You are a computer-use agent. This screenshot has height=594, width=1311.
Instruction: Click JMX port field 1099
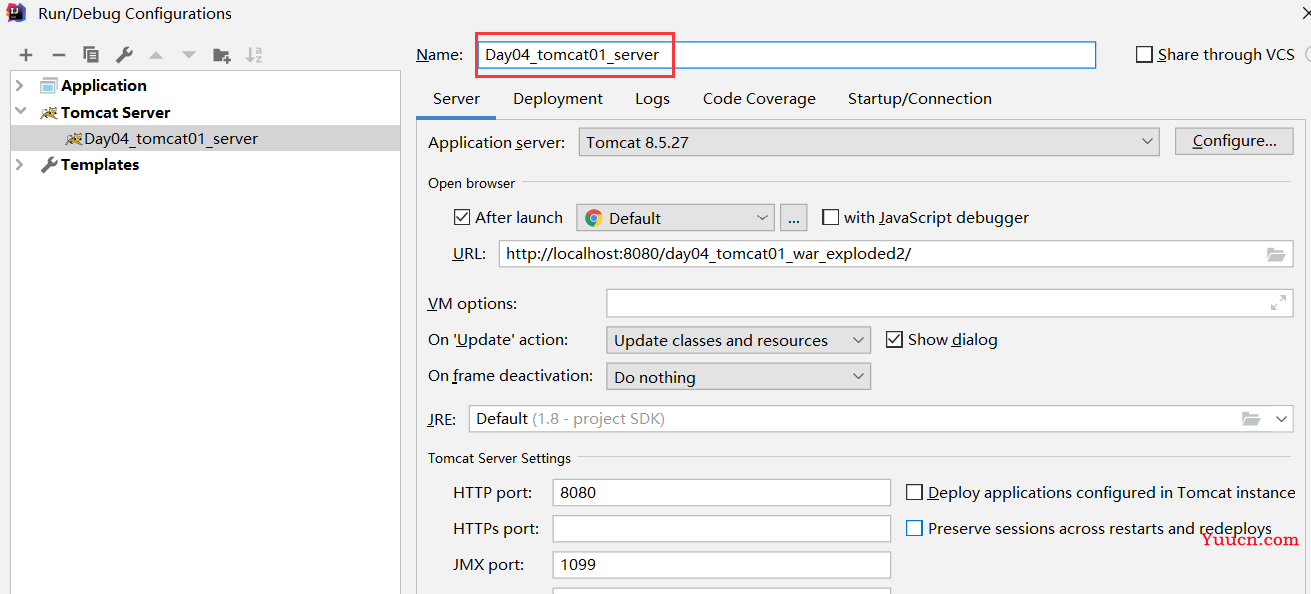coord(721,565)
